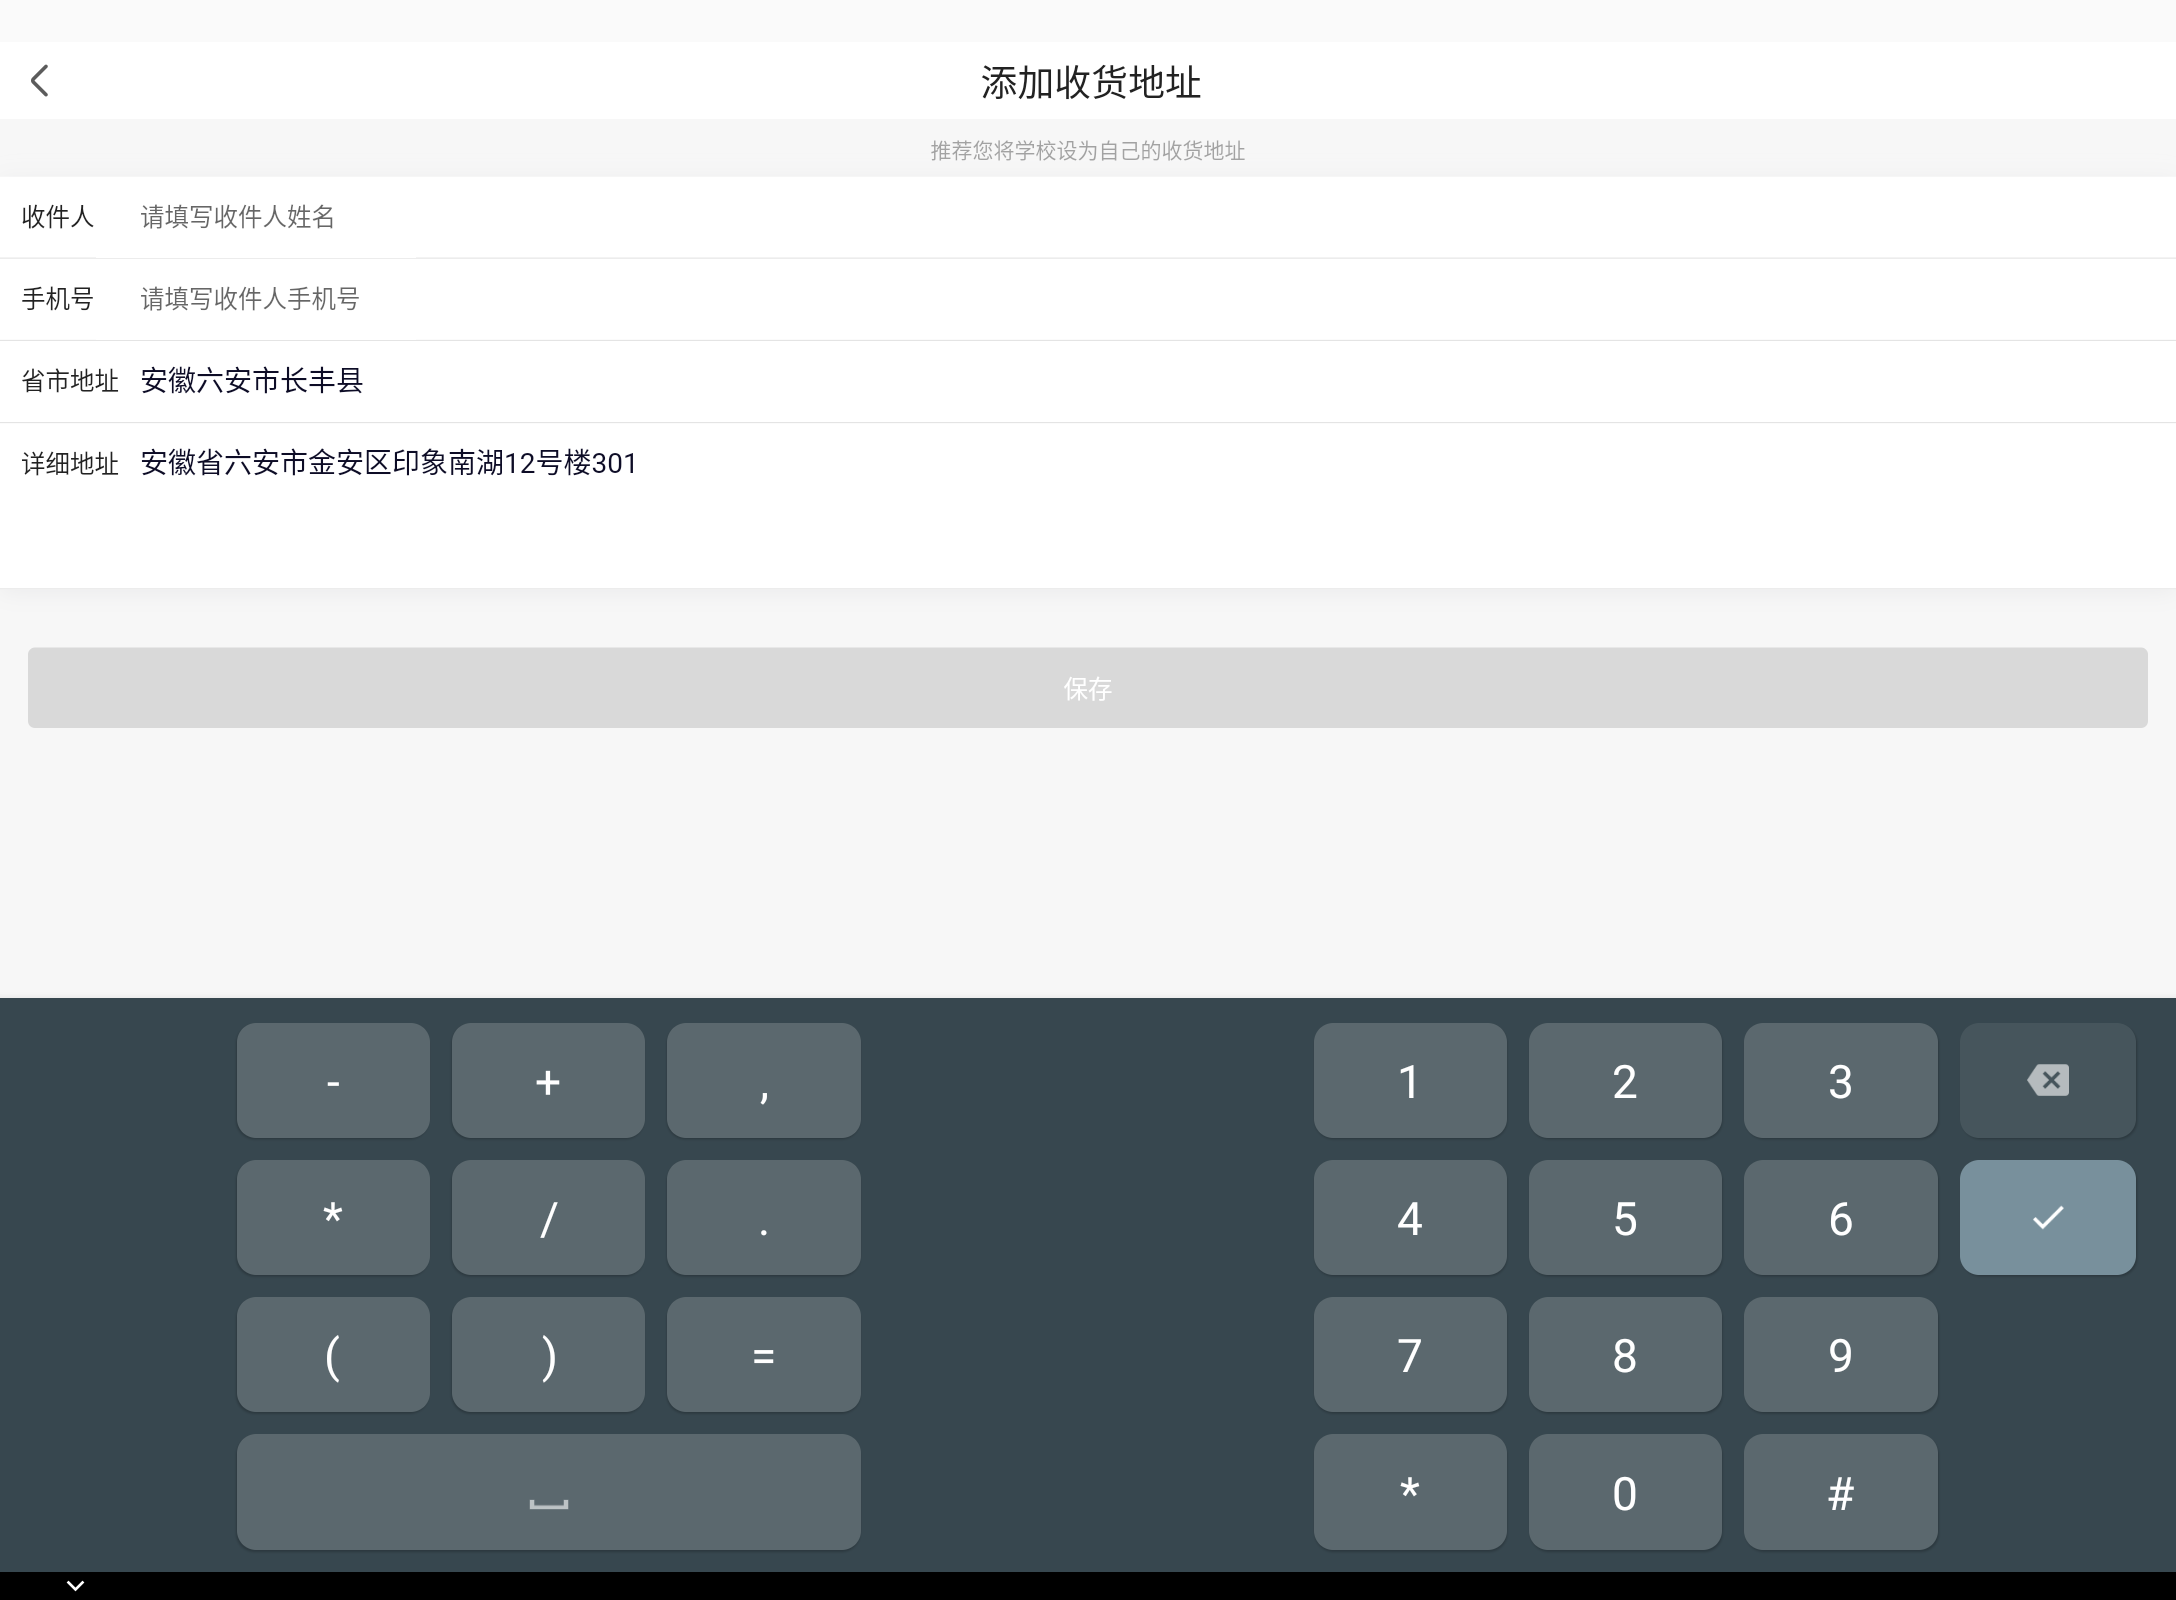Confirm input with the keyboard checkmark key
The height and width of the screenshot is (1600, 2176).
(2047, 1217)
